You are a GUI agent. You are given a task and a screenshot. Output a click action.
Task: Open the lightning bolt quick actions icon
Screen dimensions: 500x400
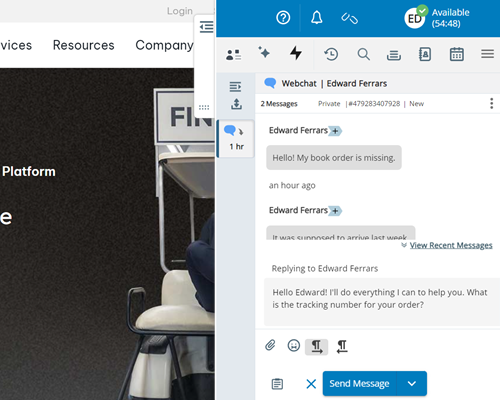296,53
